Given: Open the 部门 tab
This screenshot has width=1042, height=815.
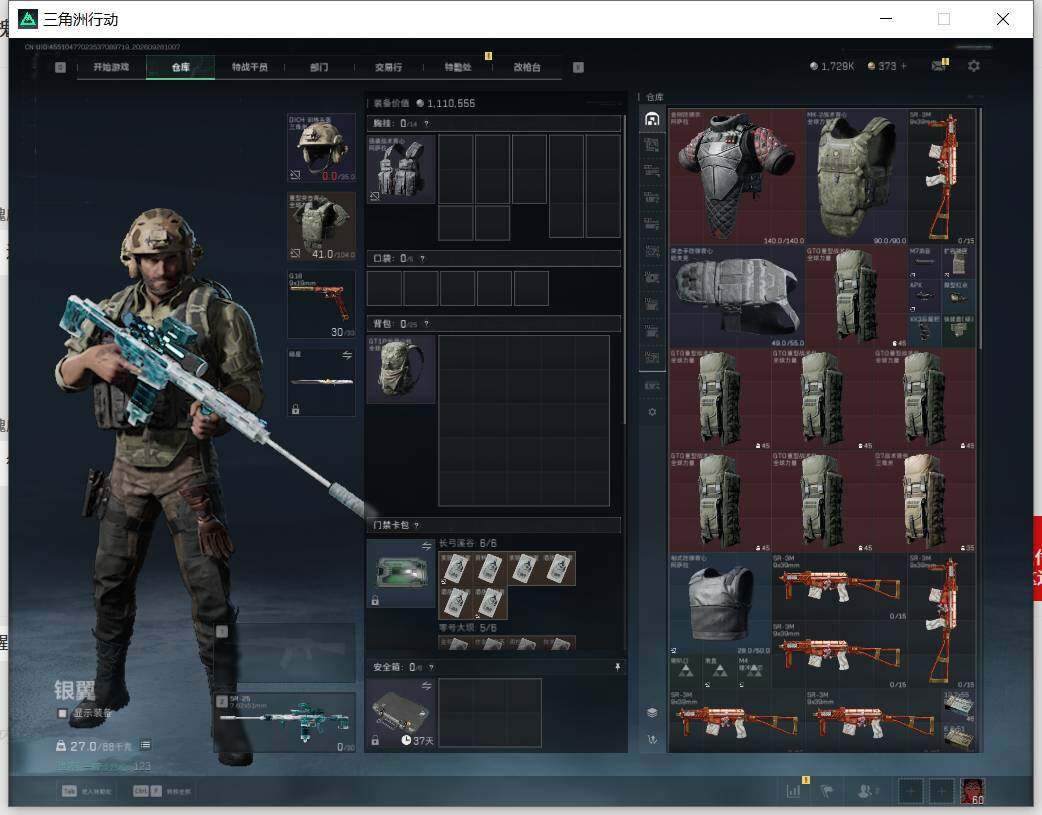Looking at the screenshot, I should point(319,67).
